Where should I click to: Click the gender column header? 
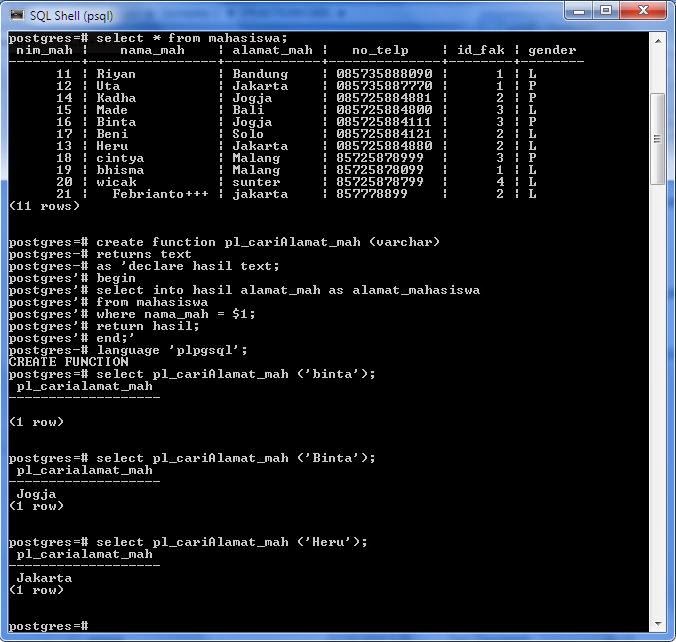(552, 50)
